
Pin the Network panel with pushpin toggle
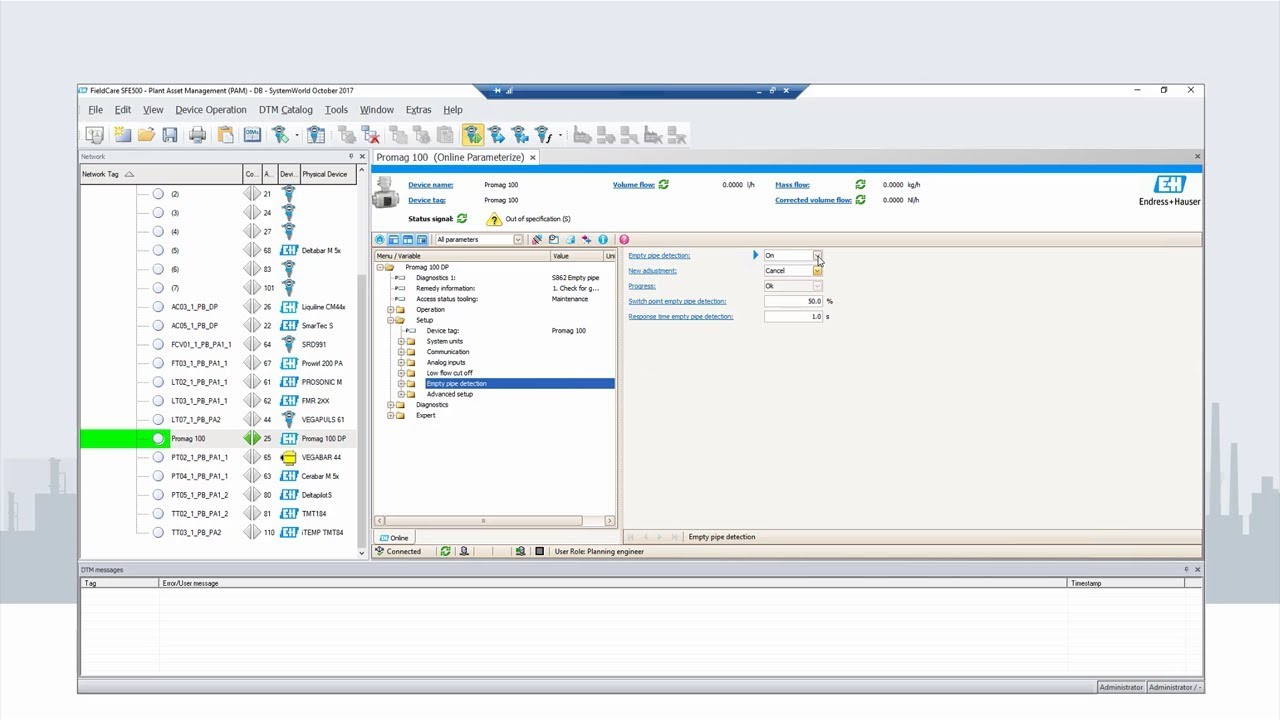pyautogui.click(x=351, y=156)
